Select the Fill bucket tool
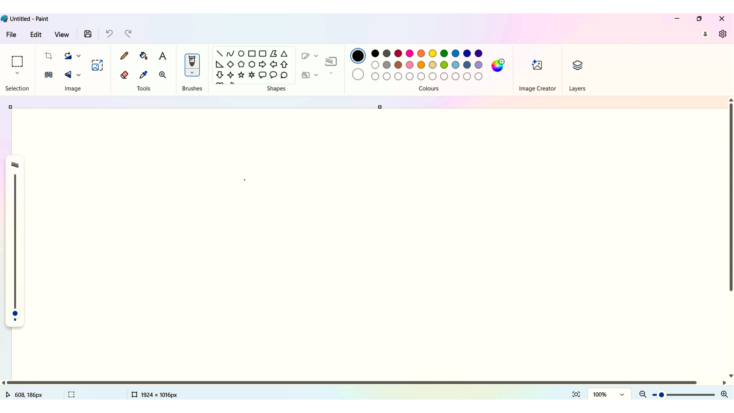Screen dimensions: 734x413 click(143, 56)
